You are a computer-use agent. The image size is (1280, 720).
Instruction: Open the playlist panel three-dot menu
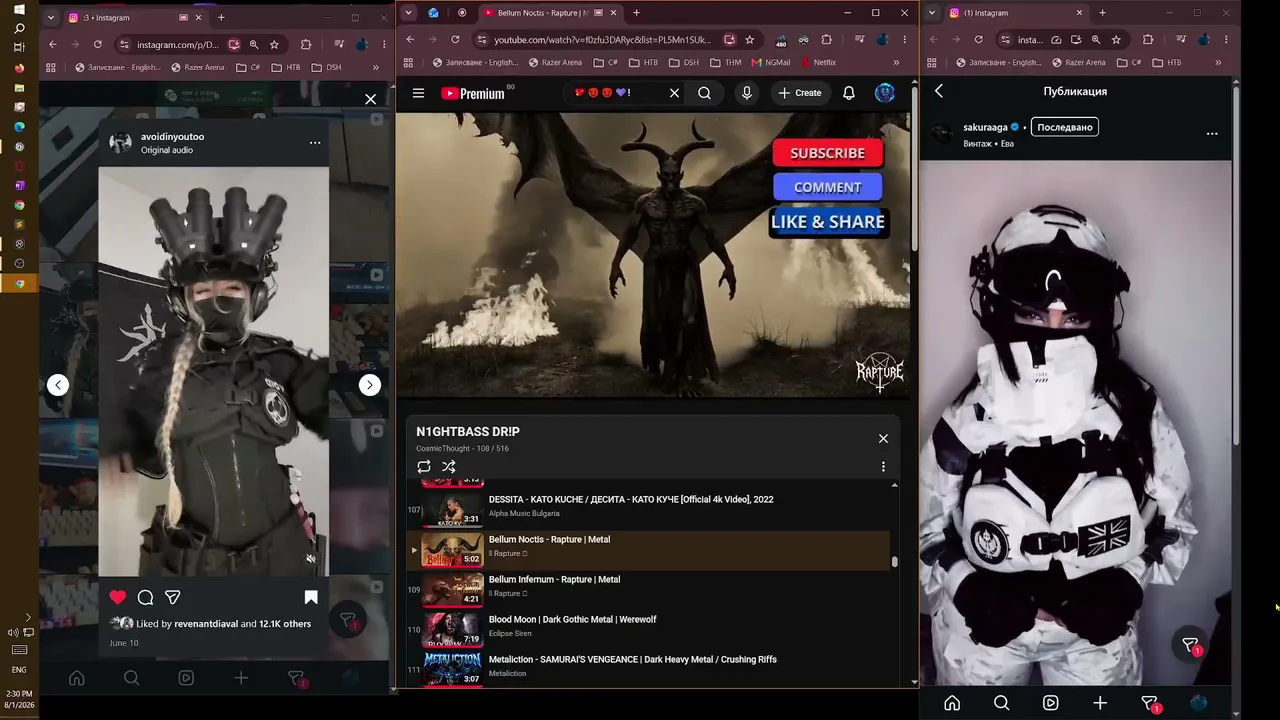883,467
